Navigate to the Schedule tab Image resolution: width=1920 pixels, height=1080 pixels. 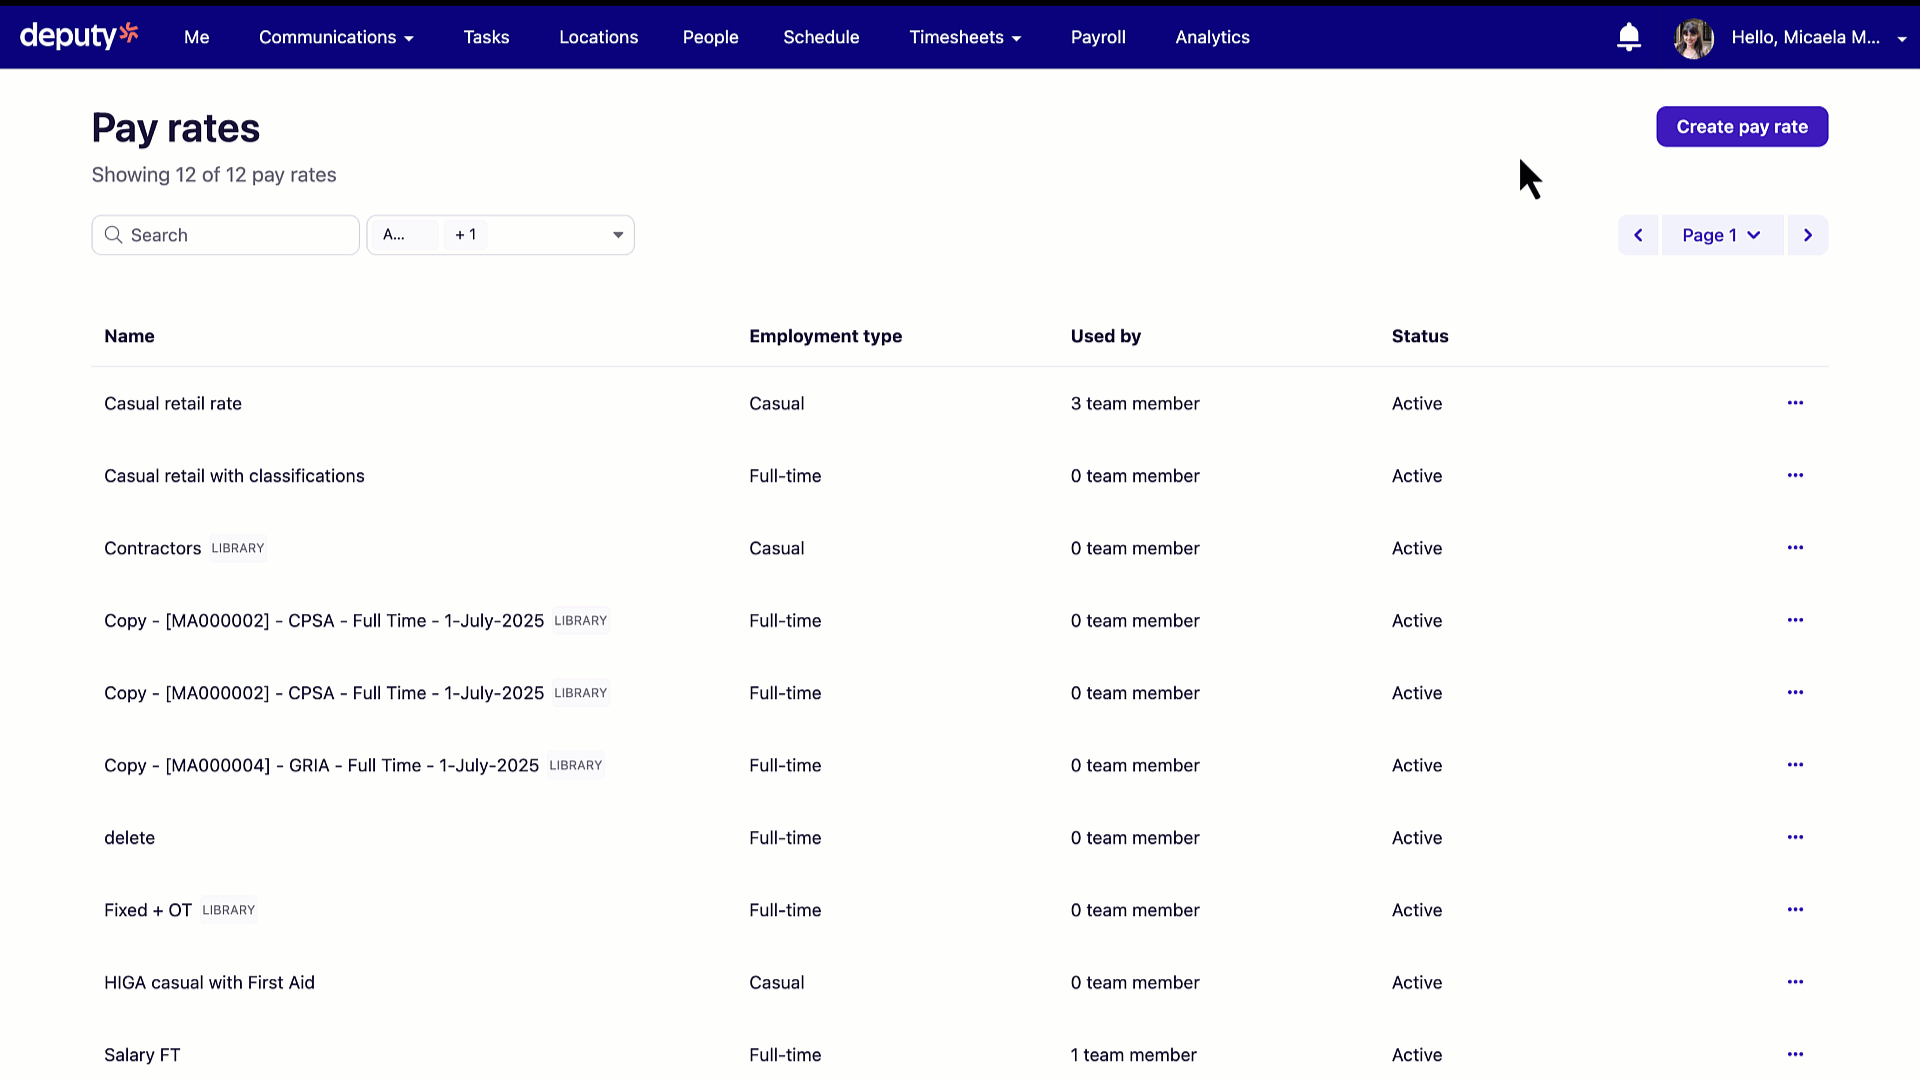coord(821,37)
